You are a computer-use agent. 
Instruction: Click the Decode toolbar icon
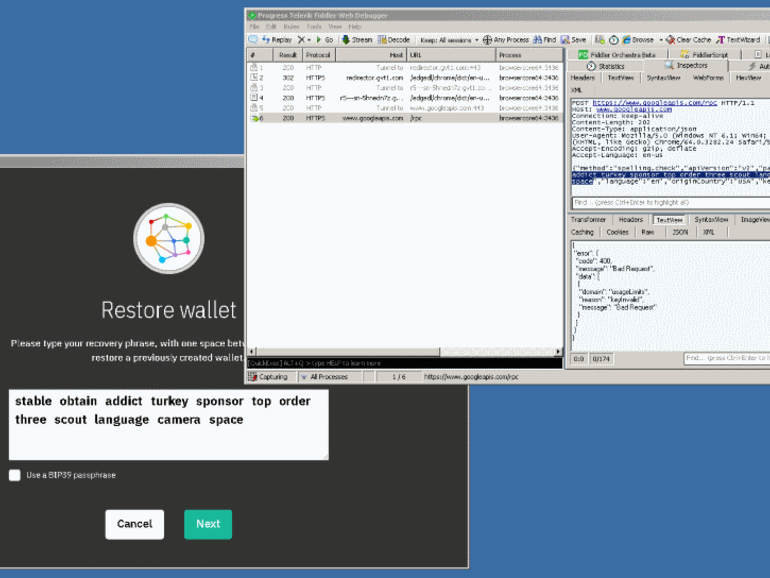[383, 40]
